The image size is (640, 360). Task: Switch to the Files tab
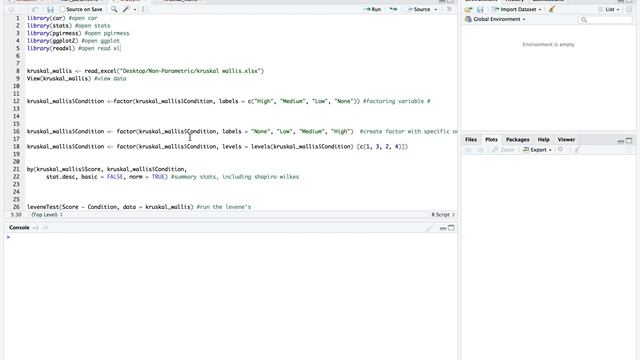pos(471,140)
